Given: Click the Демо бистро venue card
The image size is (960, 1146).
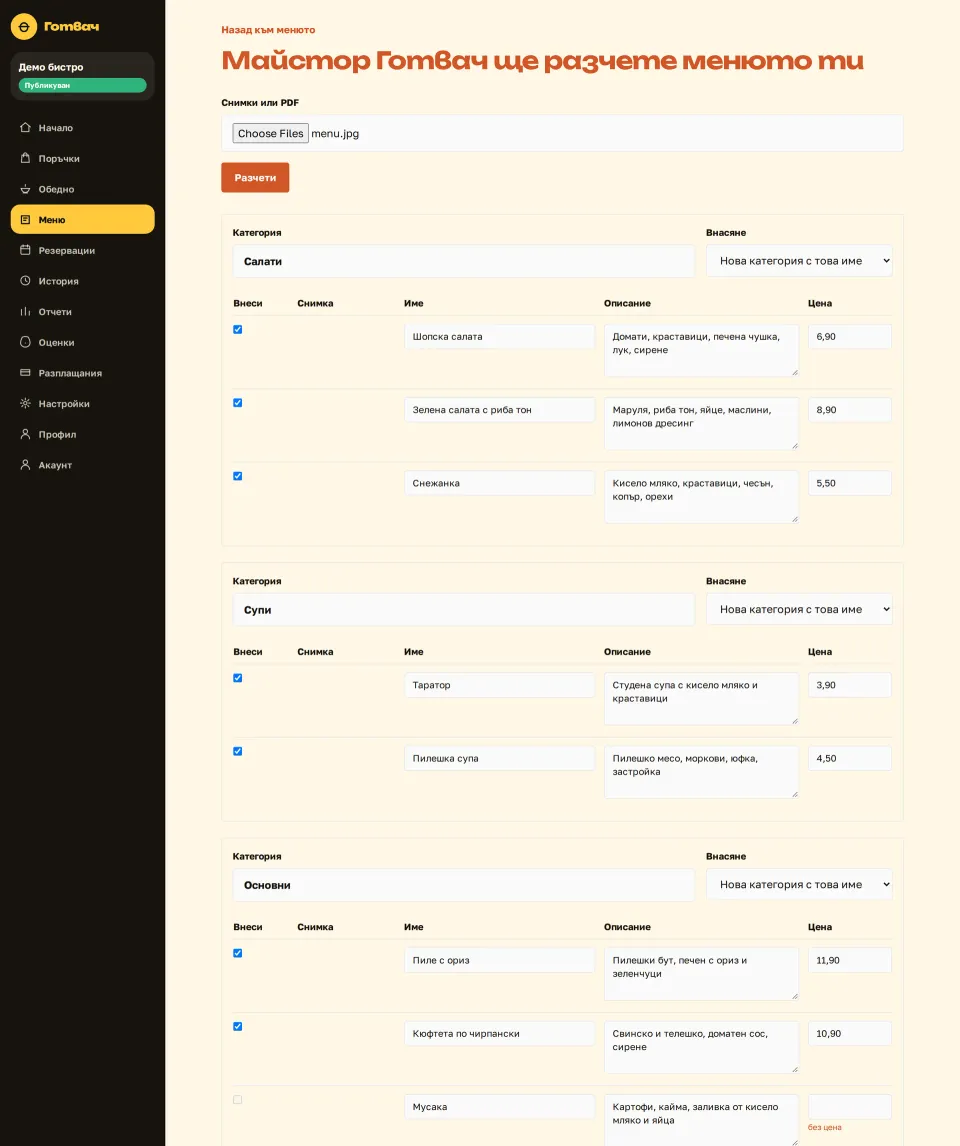Looking at the screenshot, I should tap(83, 76).
